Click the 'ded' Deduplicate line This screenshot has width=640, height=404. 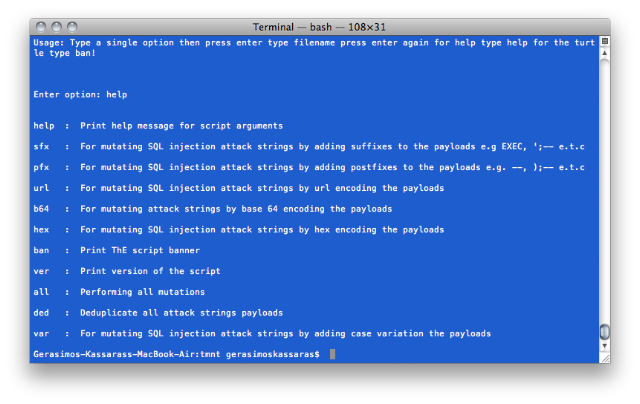(158, 313)
